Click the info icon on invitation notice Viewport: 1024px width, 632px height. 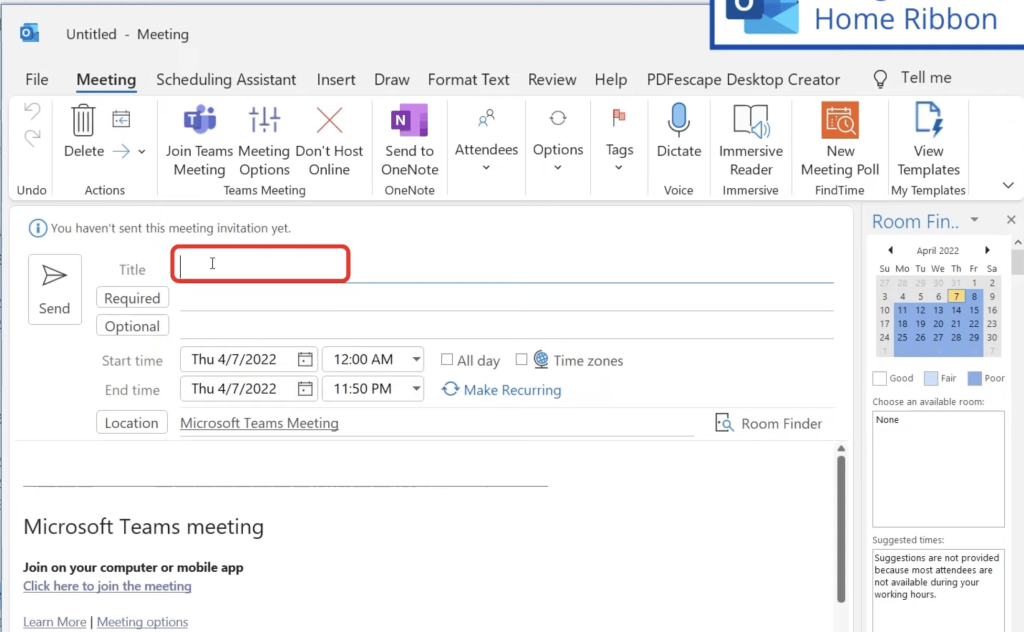tap(37, 228)
